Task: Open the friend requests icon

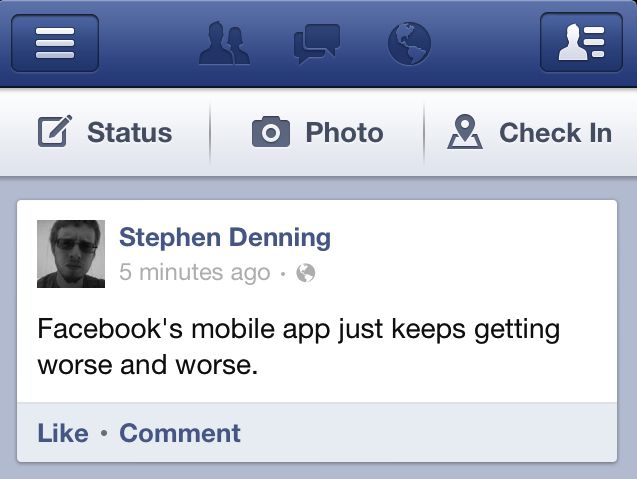Action: coord(224,43)
